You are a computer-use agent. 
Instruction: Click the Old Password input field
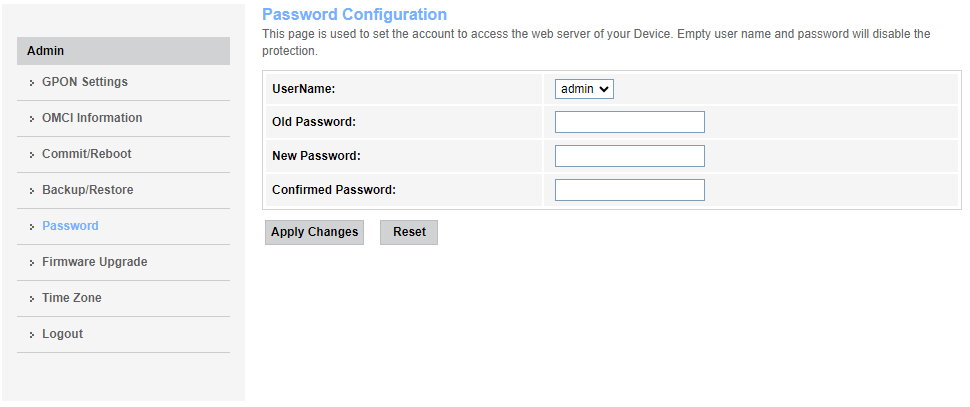(629, 122)
